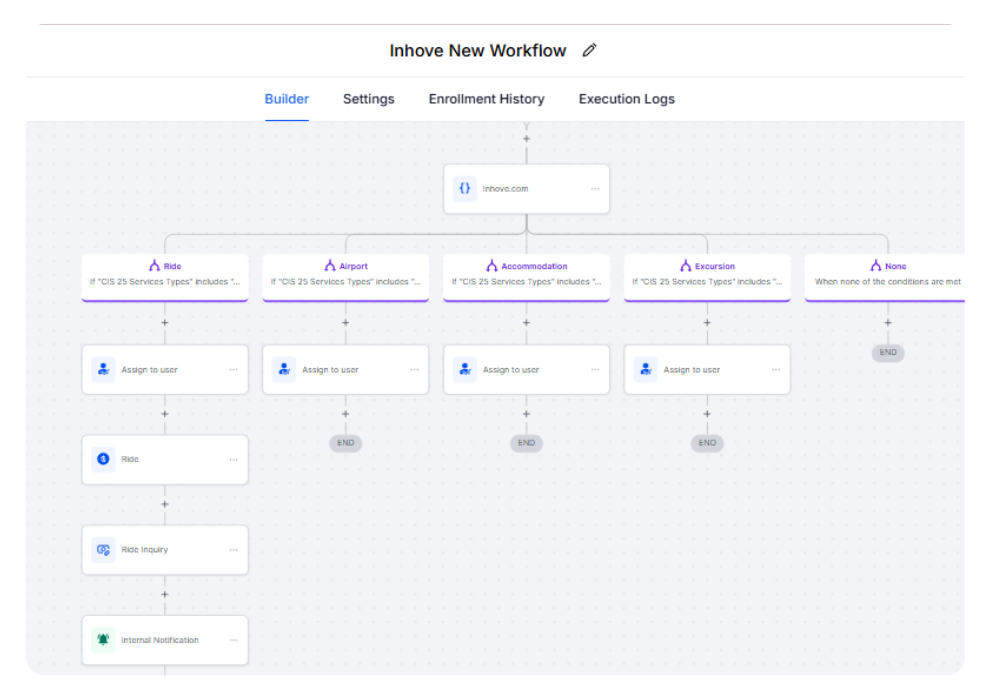1000x700 pixels.
Task: Click the chain-link icon on Ride Inquiry node
Action: pyautogui.click(x=102, y=549)
